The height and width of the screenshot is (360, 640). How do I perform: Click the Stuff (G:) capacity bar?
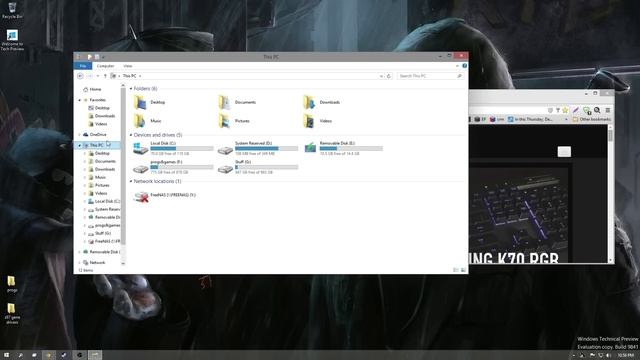tap(267, 167)
